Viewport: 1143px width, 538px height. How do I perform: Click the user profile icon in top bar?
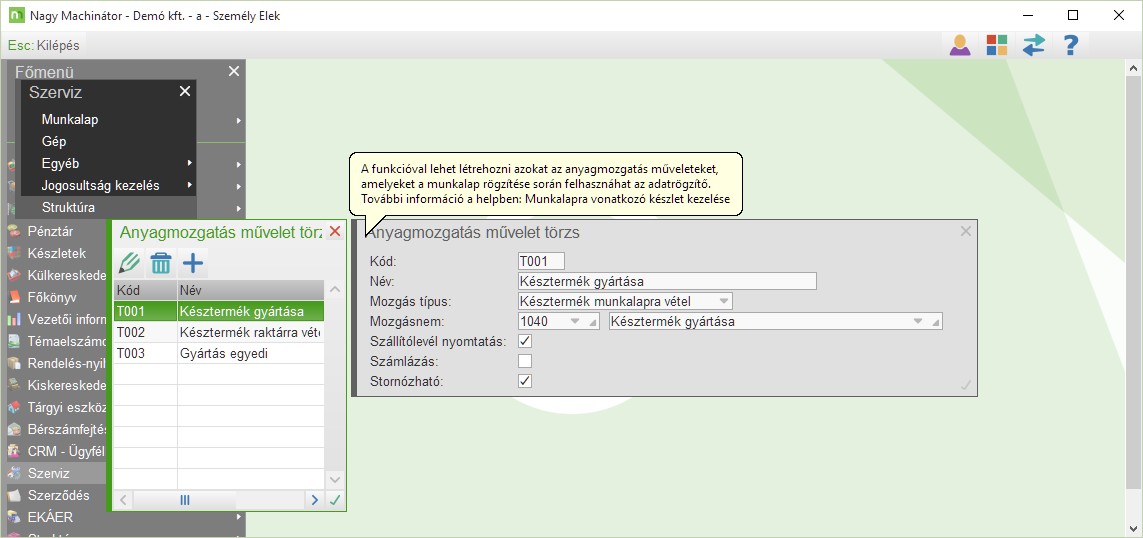click(960, 45)
